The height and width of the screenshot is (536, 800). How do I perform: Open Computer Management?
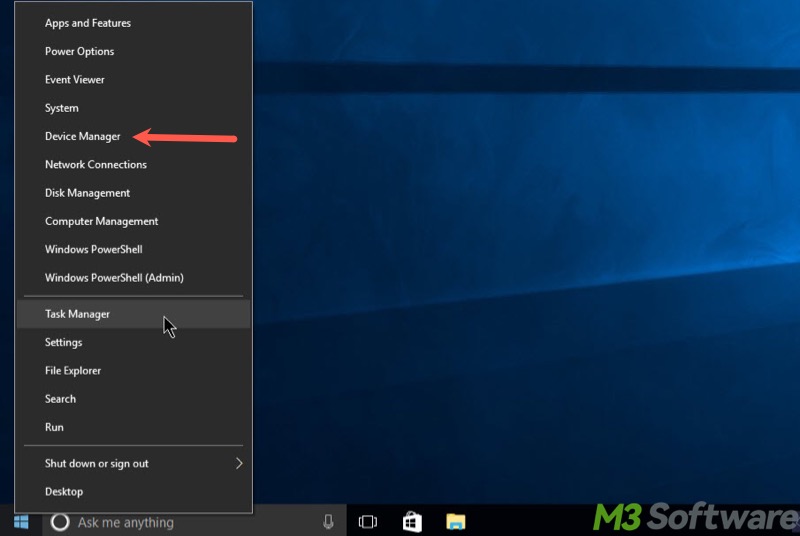(x=102, y=221)
